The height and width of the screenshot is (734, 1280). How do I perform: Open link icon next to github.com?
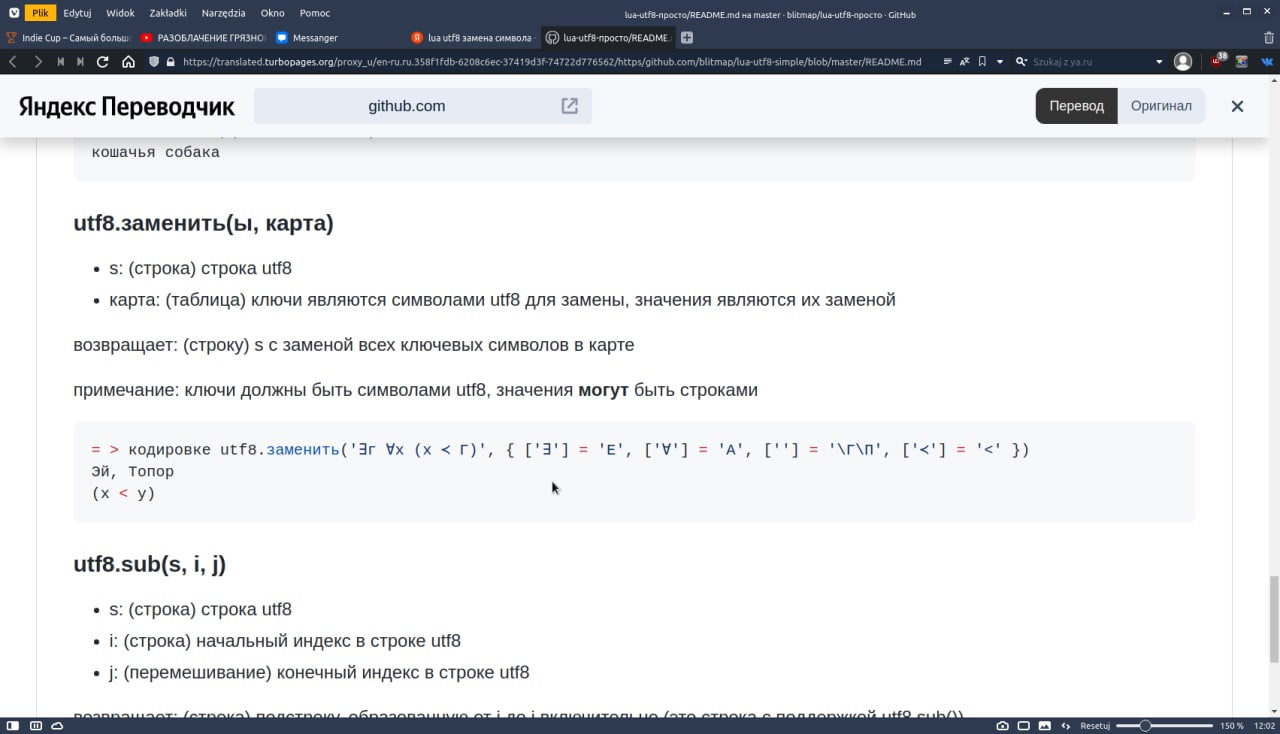[569, 106]
